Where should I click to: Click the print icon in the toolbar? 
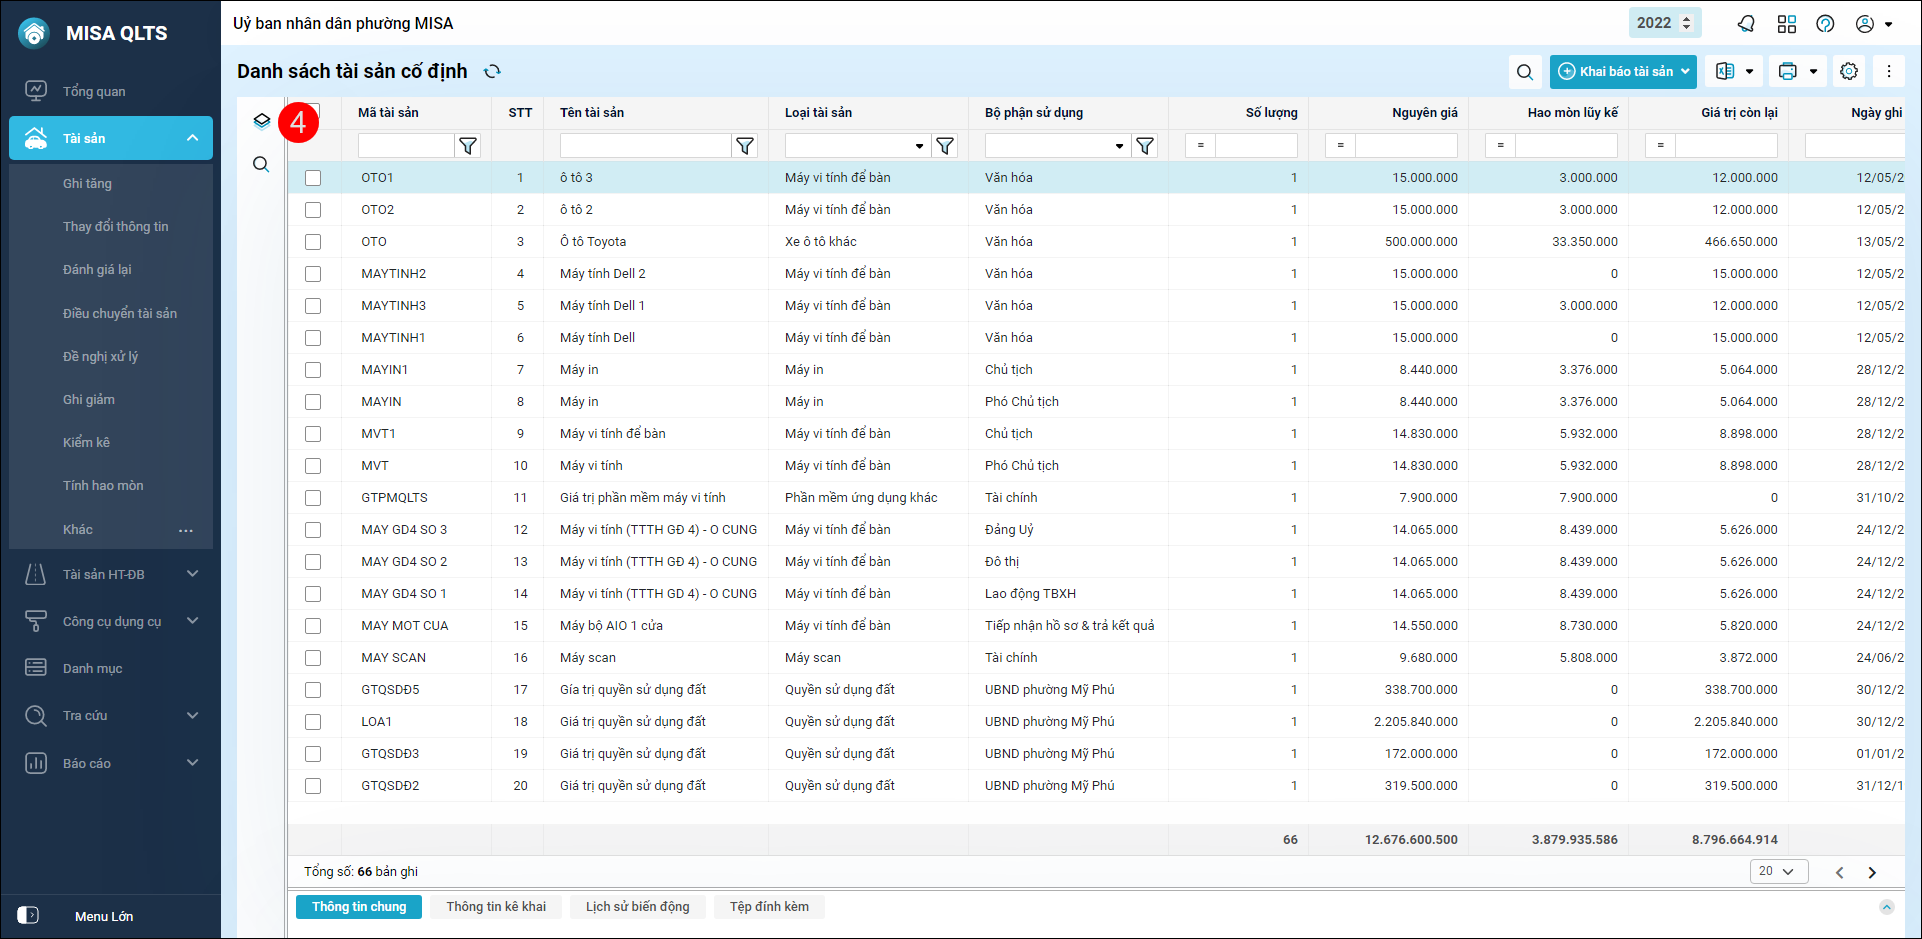click(1788, 72)
